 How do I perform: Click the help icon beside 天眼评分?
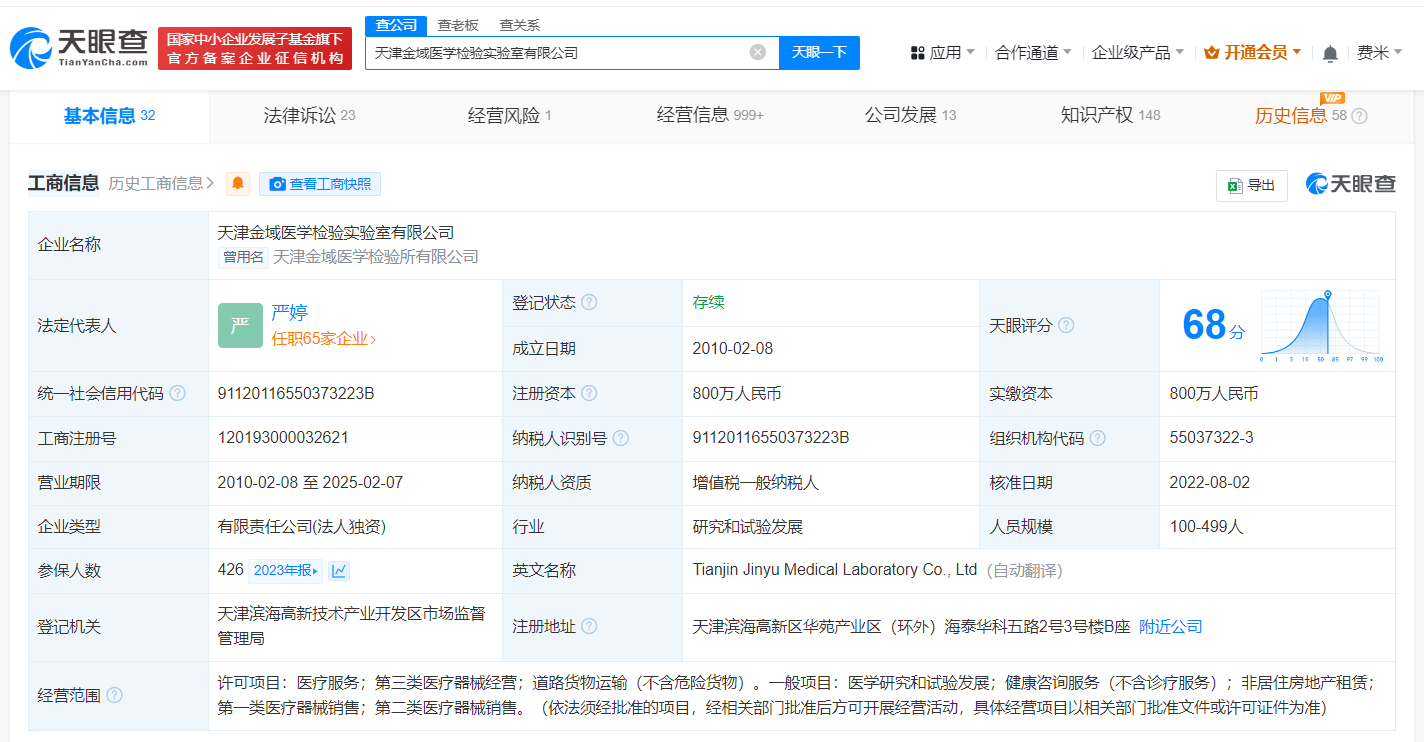1066,325
